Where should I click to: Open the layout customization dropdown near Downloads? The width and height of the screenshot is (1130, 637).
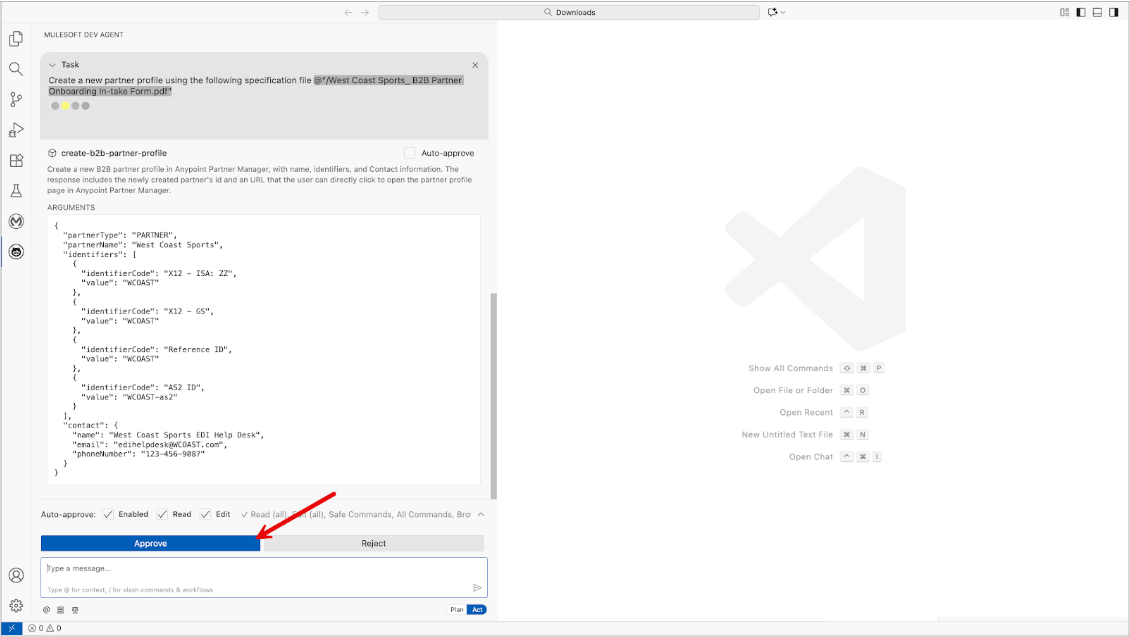click(x=1064, y=12)
